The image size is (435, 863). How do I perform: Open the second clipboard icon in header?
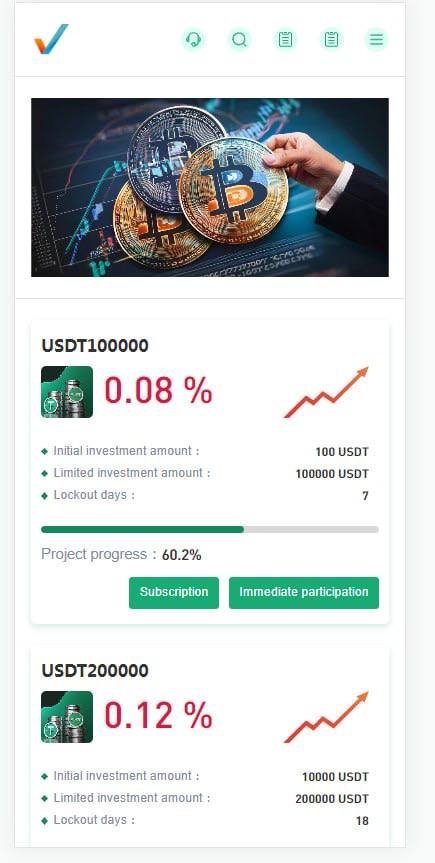coord(331,40)
